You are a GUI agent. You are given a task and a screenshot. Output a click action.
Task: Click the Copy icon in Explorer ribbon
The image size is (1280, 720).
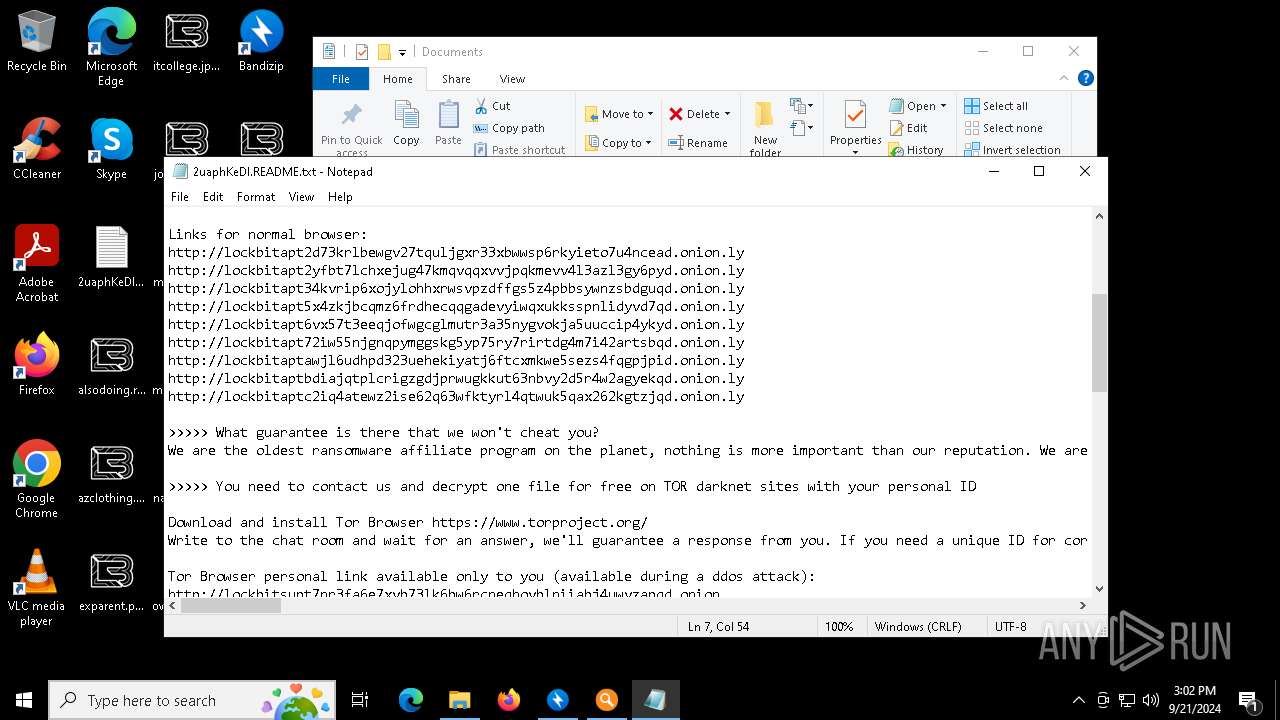[406, 123]
